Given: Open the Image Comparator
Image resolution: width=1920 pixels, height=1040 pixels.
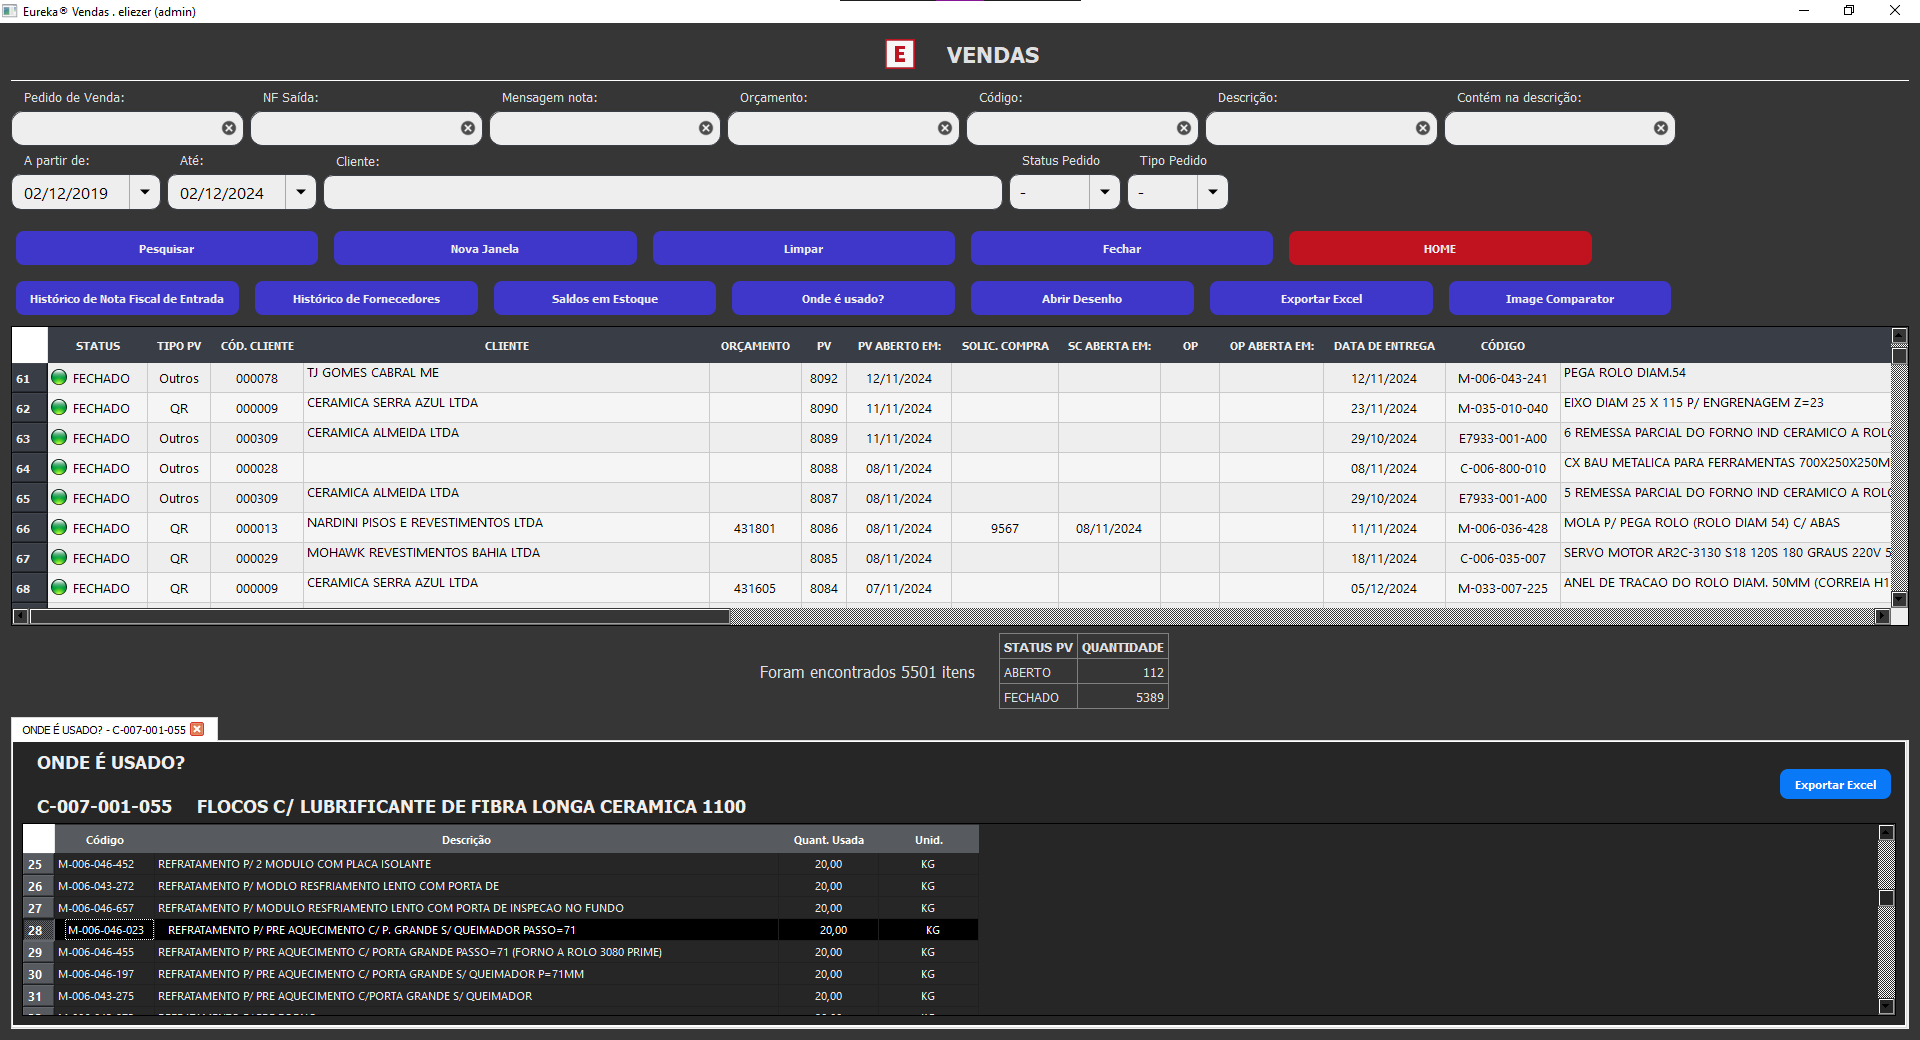Looking at the screenshot, I should click(x=1560, y=298).
